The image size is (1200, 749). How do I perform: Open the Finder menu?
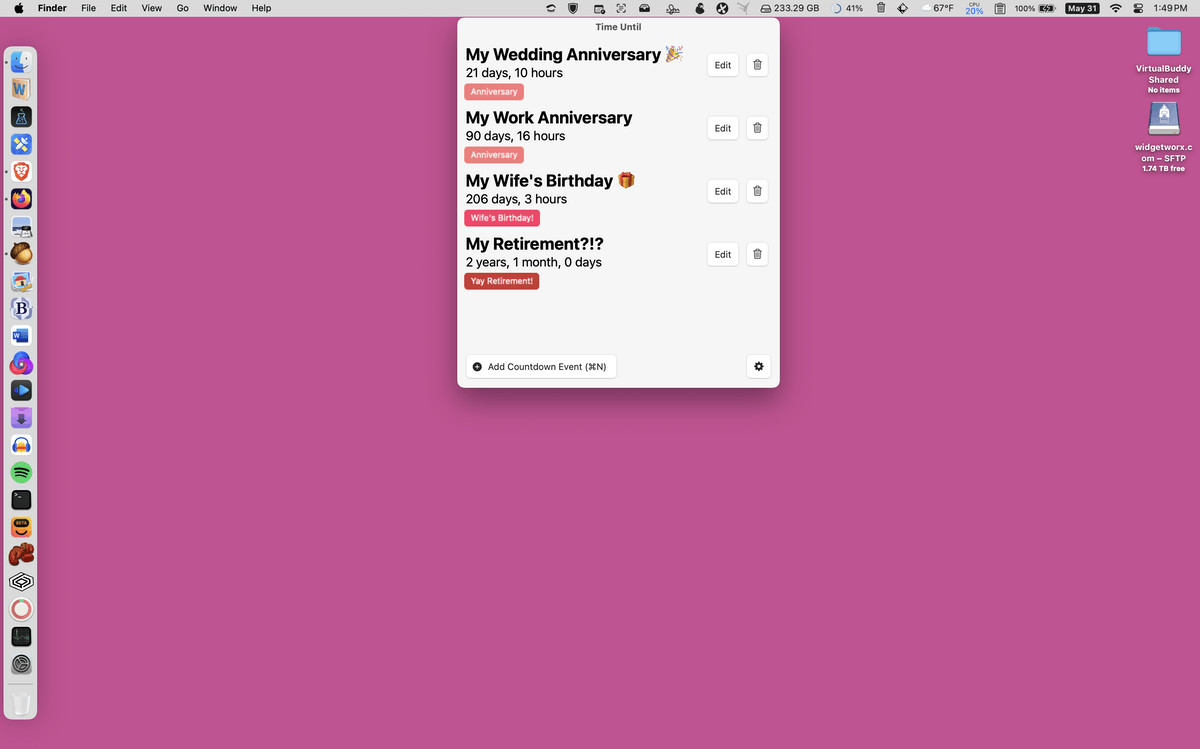(52, 8)
